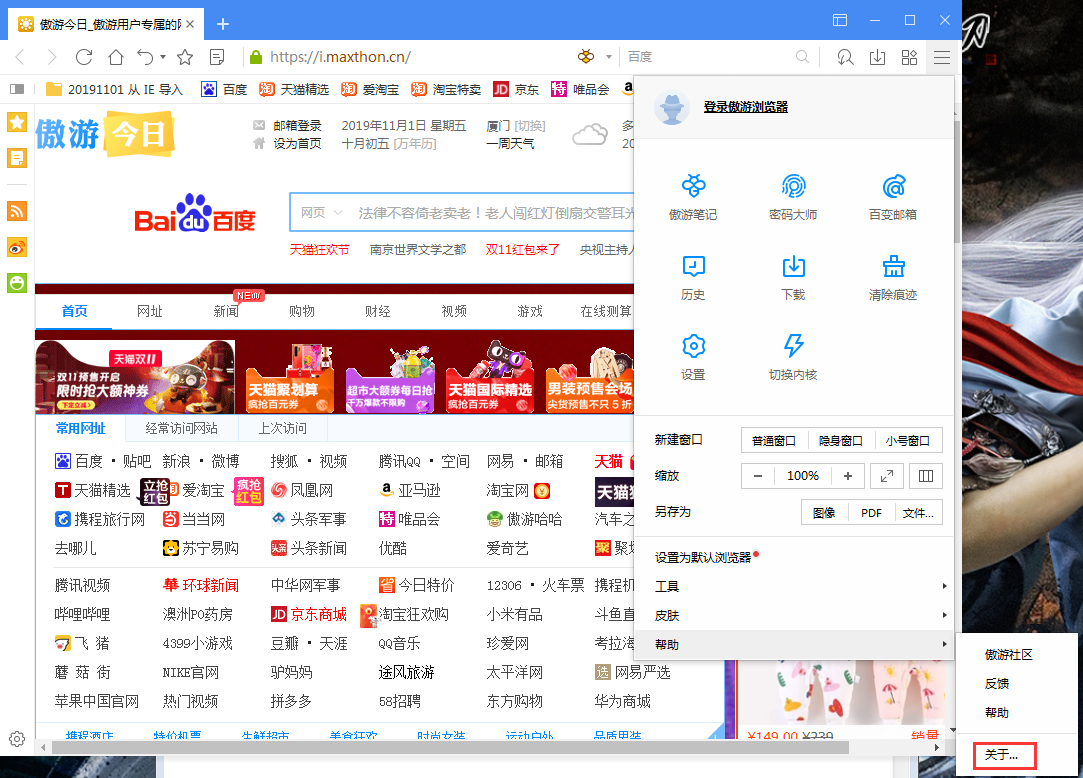Open the Downloads (下载) panel
This screenshot has height=778, width=1083.
click(793, 277)
